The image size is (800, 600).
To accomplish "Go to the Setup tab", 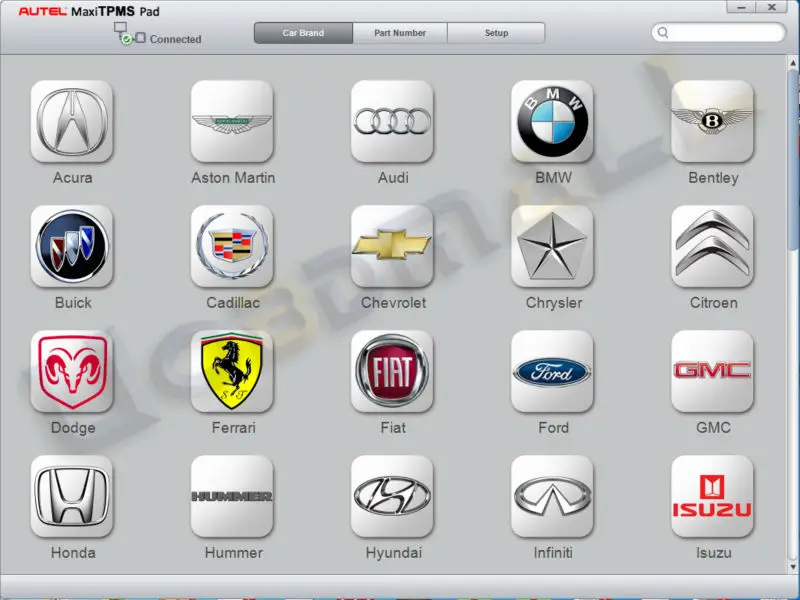I will pyautogui.click(x=496, y=33).
